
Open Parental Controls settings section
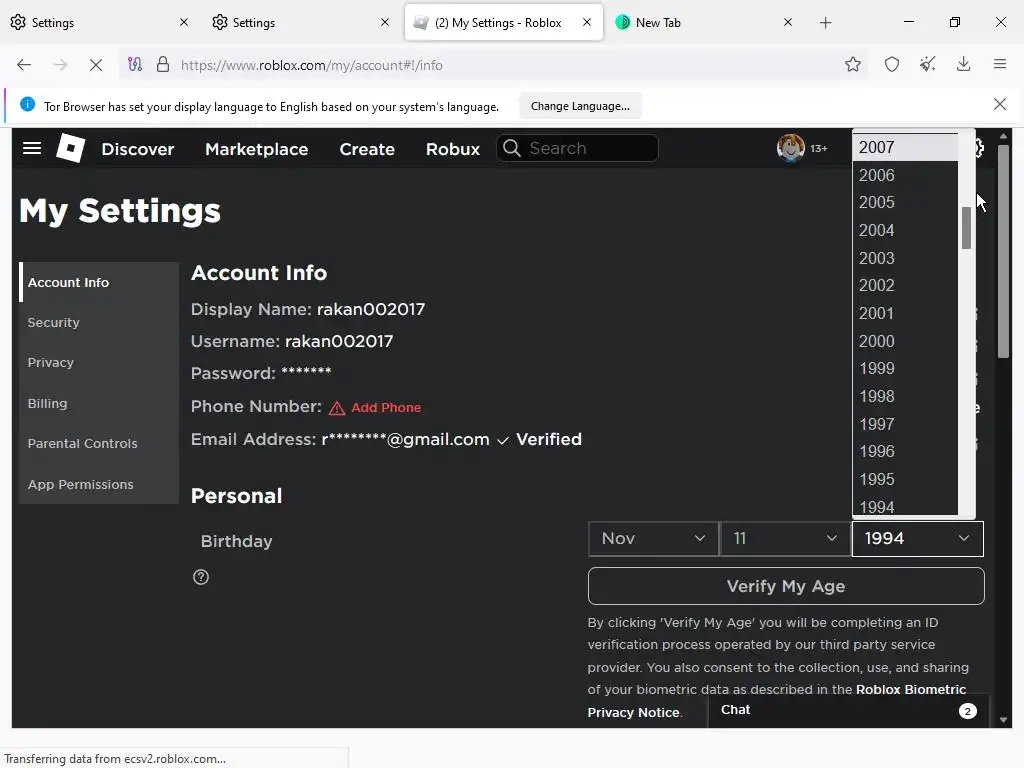pyautogui.click(x=99, y=443)
